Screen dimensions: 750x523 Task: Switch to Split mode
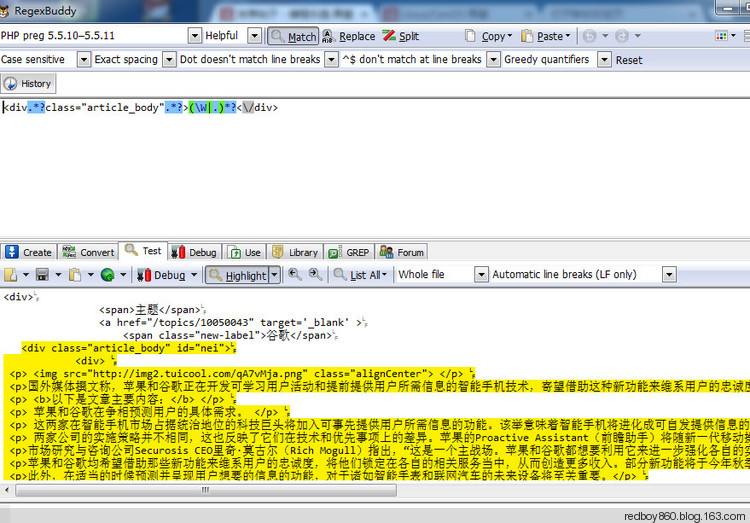[401, 36]
